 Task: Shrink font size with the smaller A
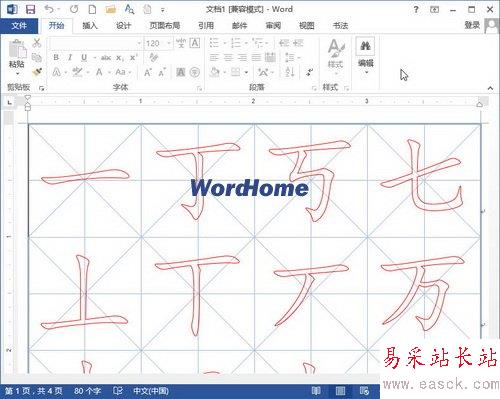click(x=162, y=72)
